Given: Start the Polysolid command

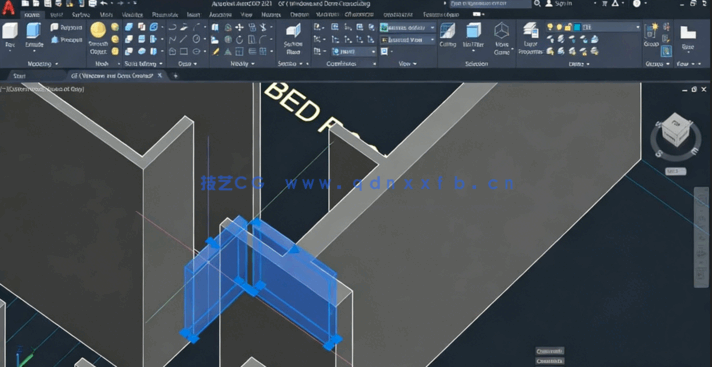Looking at the screenshot, I should click(x=66, y=28).
